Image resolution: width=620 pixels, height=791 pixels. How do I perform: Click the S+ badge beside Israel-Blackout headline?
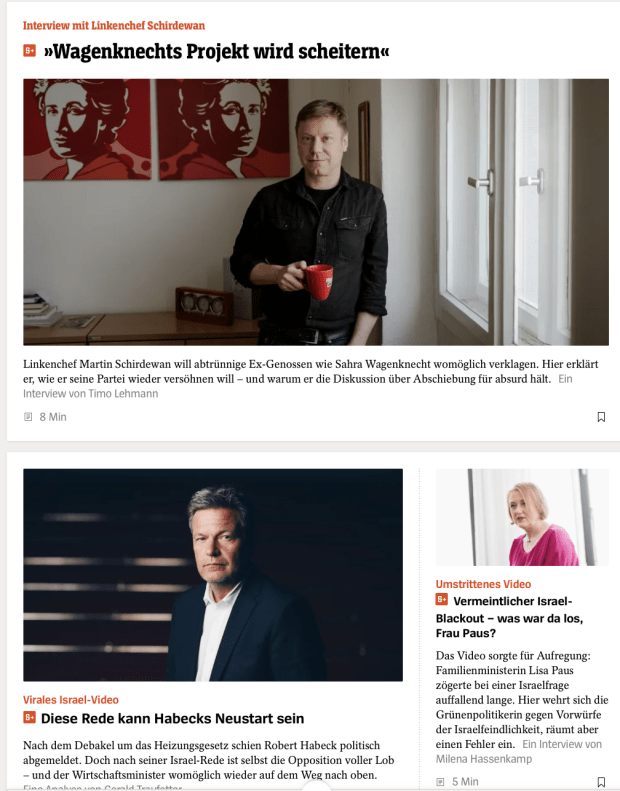click(442, 599)
